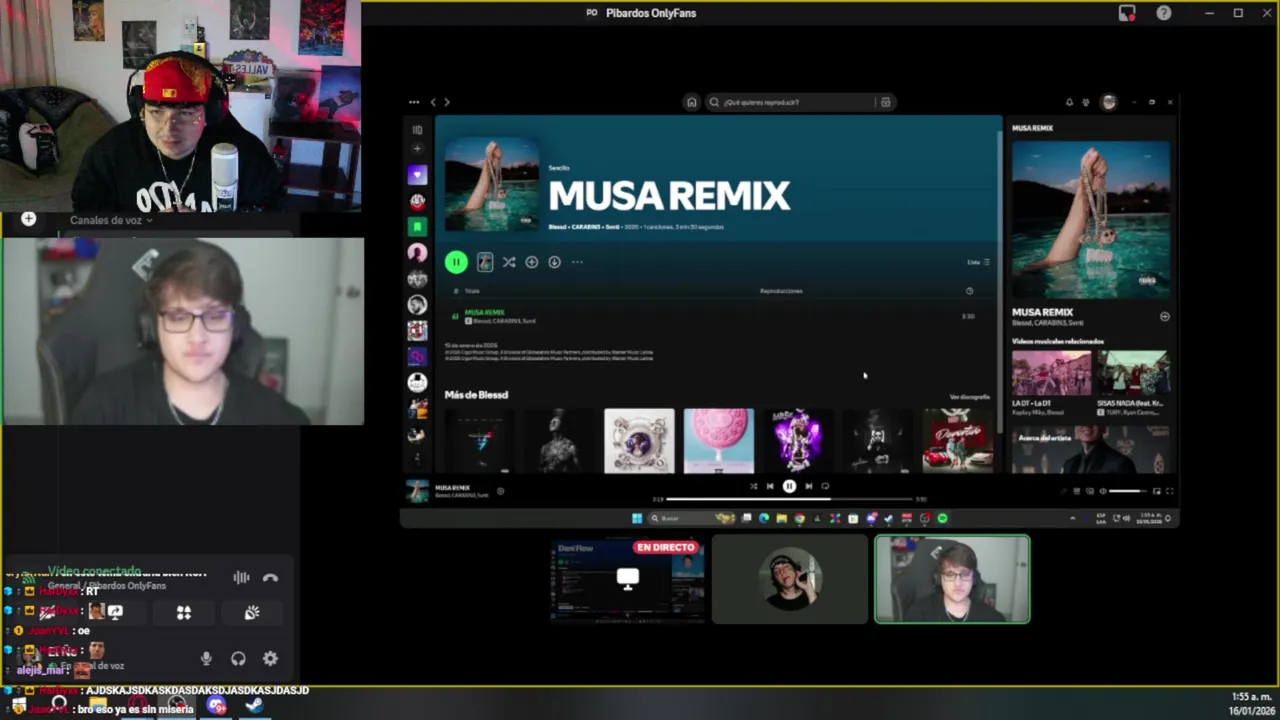
Task: Open the album cover preview button beside play
Action: point(485,262)
